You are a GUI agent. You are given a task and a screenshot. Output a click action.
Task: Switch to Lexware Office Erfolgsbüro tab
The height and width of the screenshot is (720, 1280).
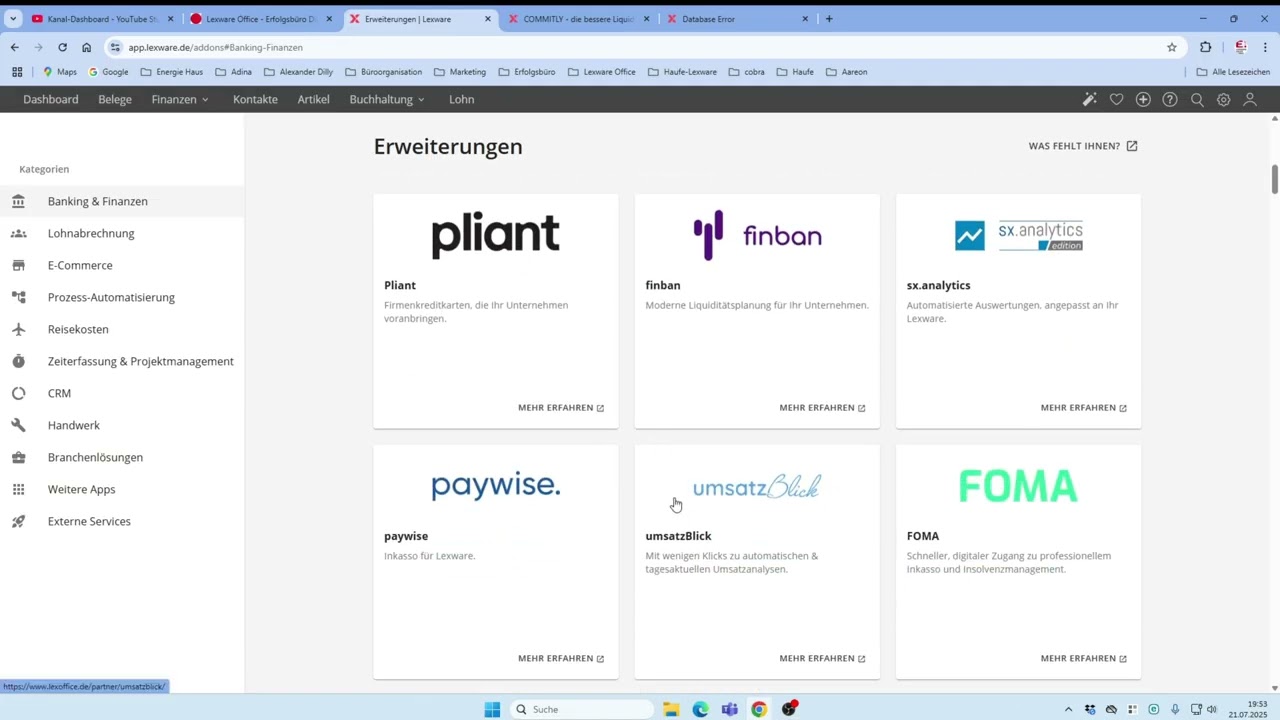262,19
